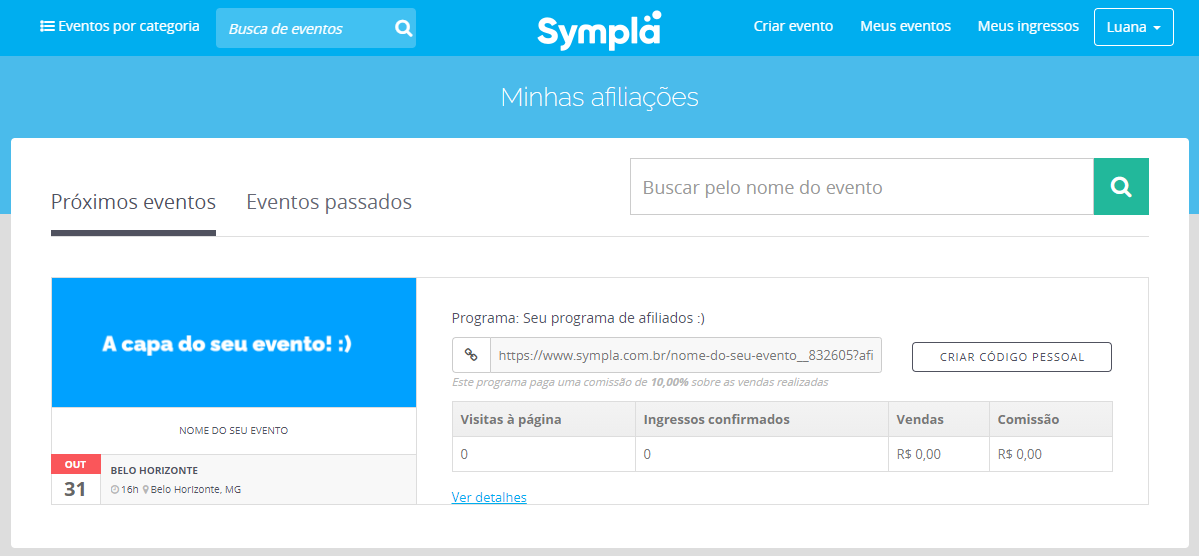The height and width of the screenshot is (556, 1199).
Task: Click the 0 value under Visitas à página
Action: point(464,454)
